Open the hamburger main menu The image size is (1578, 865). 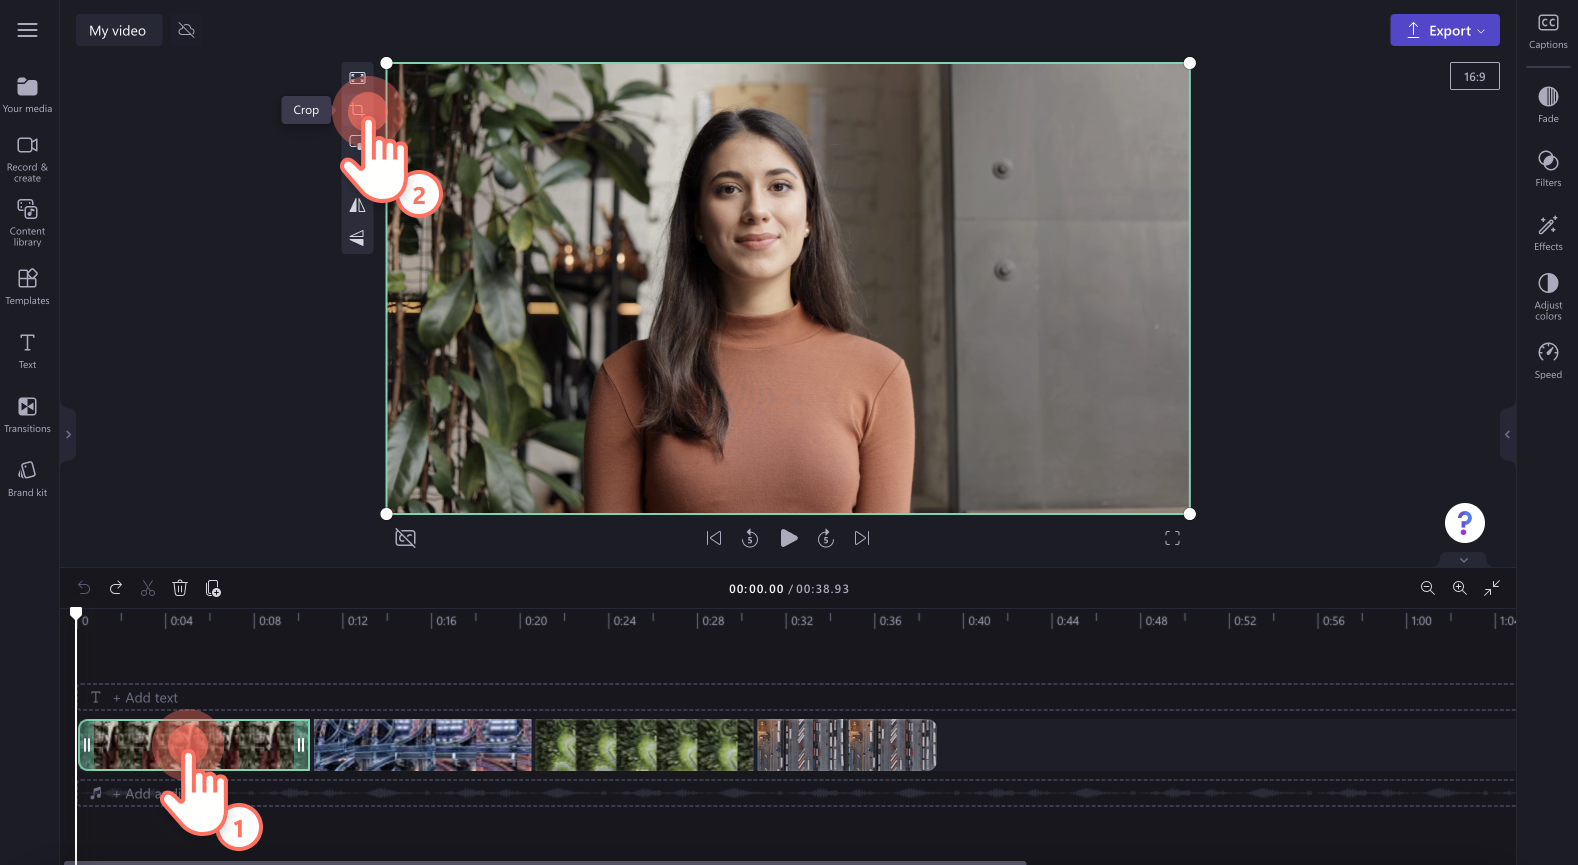28,30
